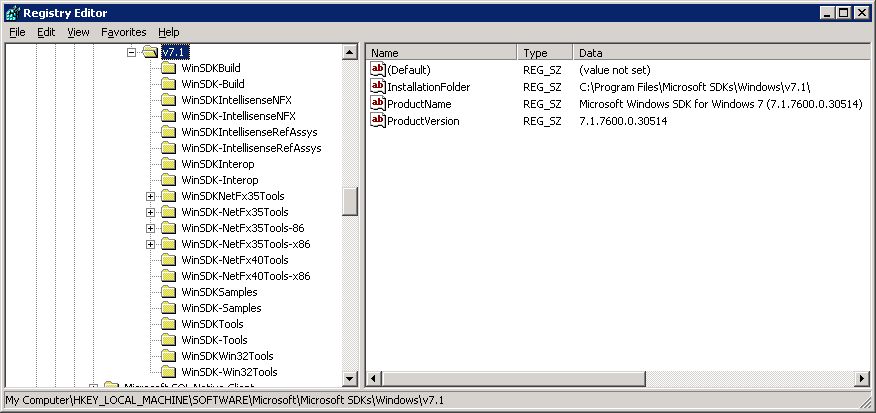Open the Help menu
The image size is (876, 413).
click(x=169, y=32)
